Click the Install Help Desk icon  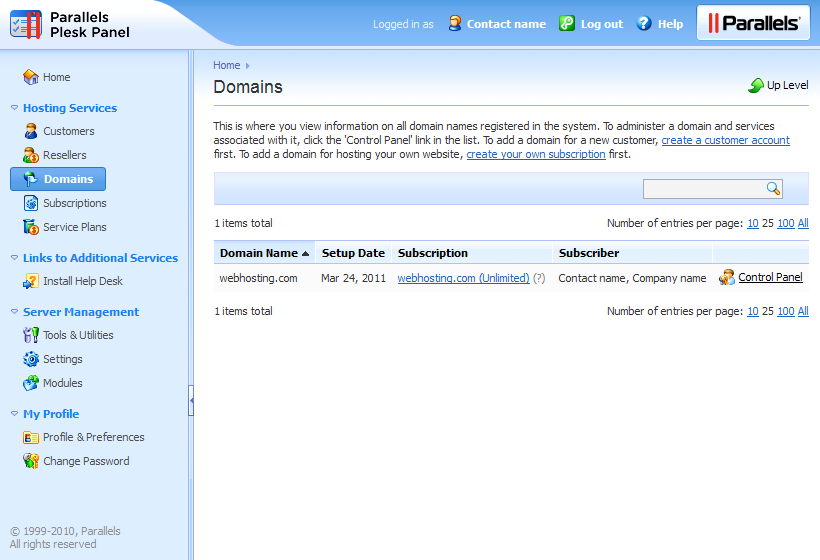pos(31,281)
